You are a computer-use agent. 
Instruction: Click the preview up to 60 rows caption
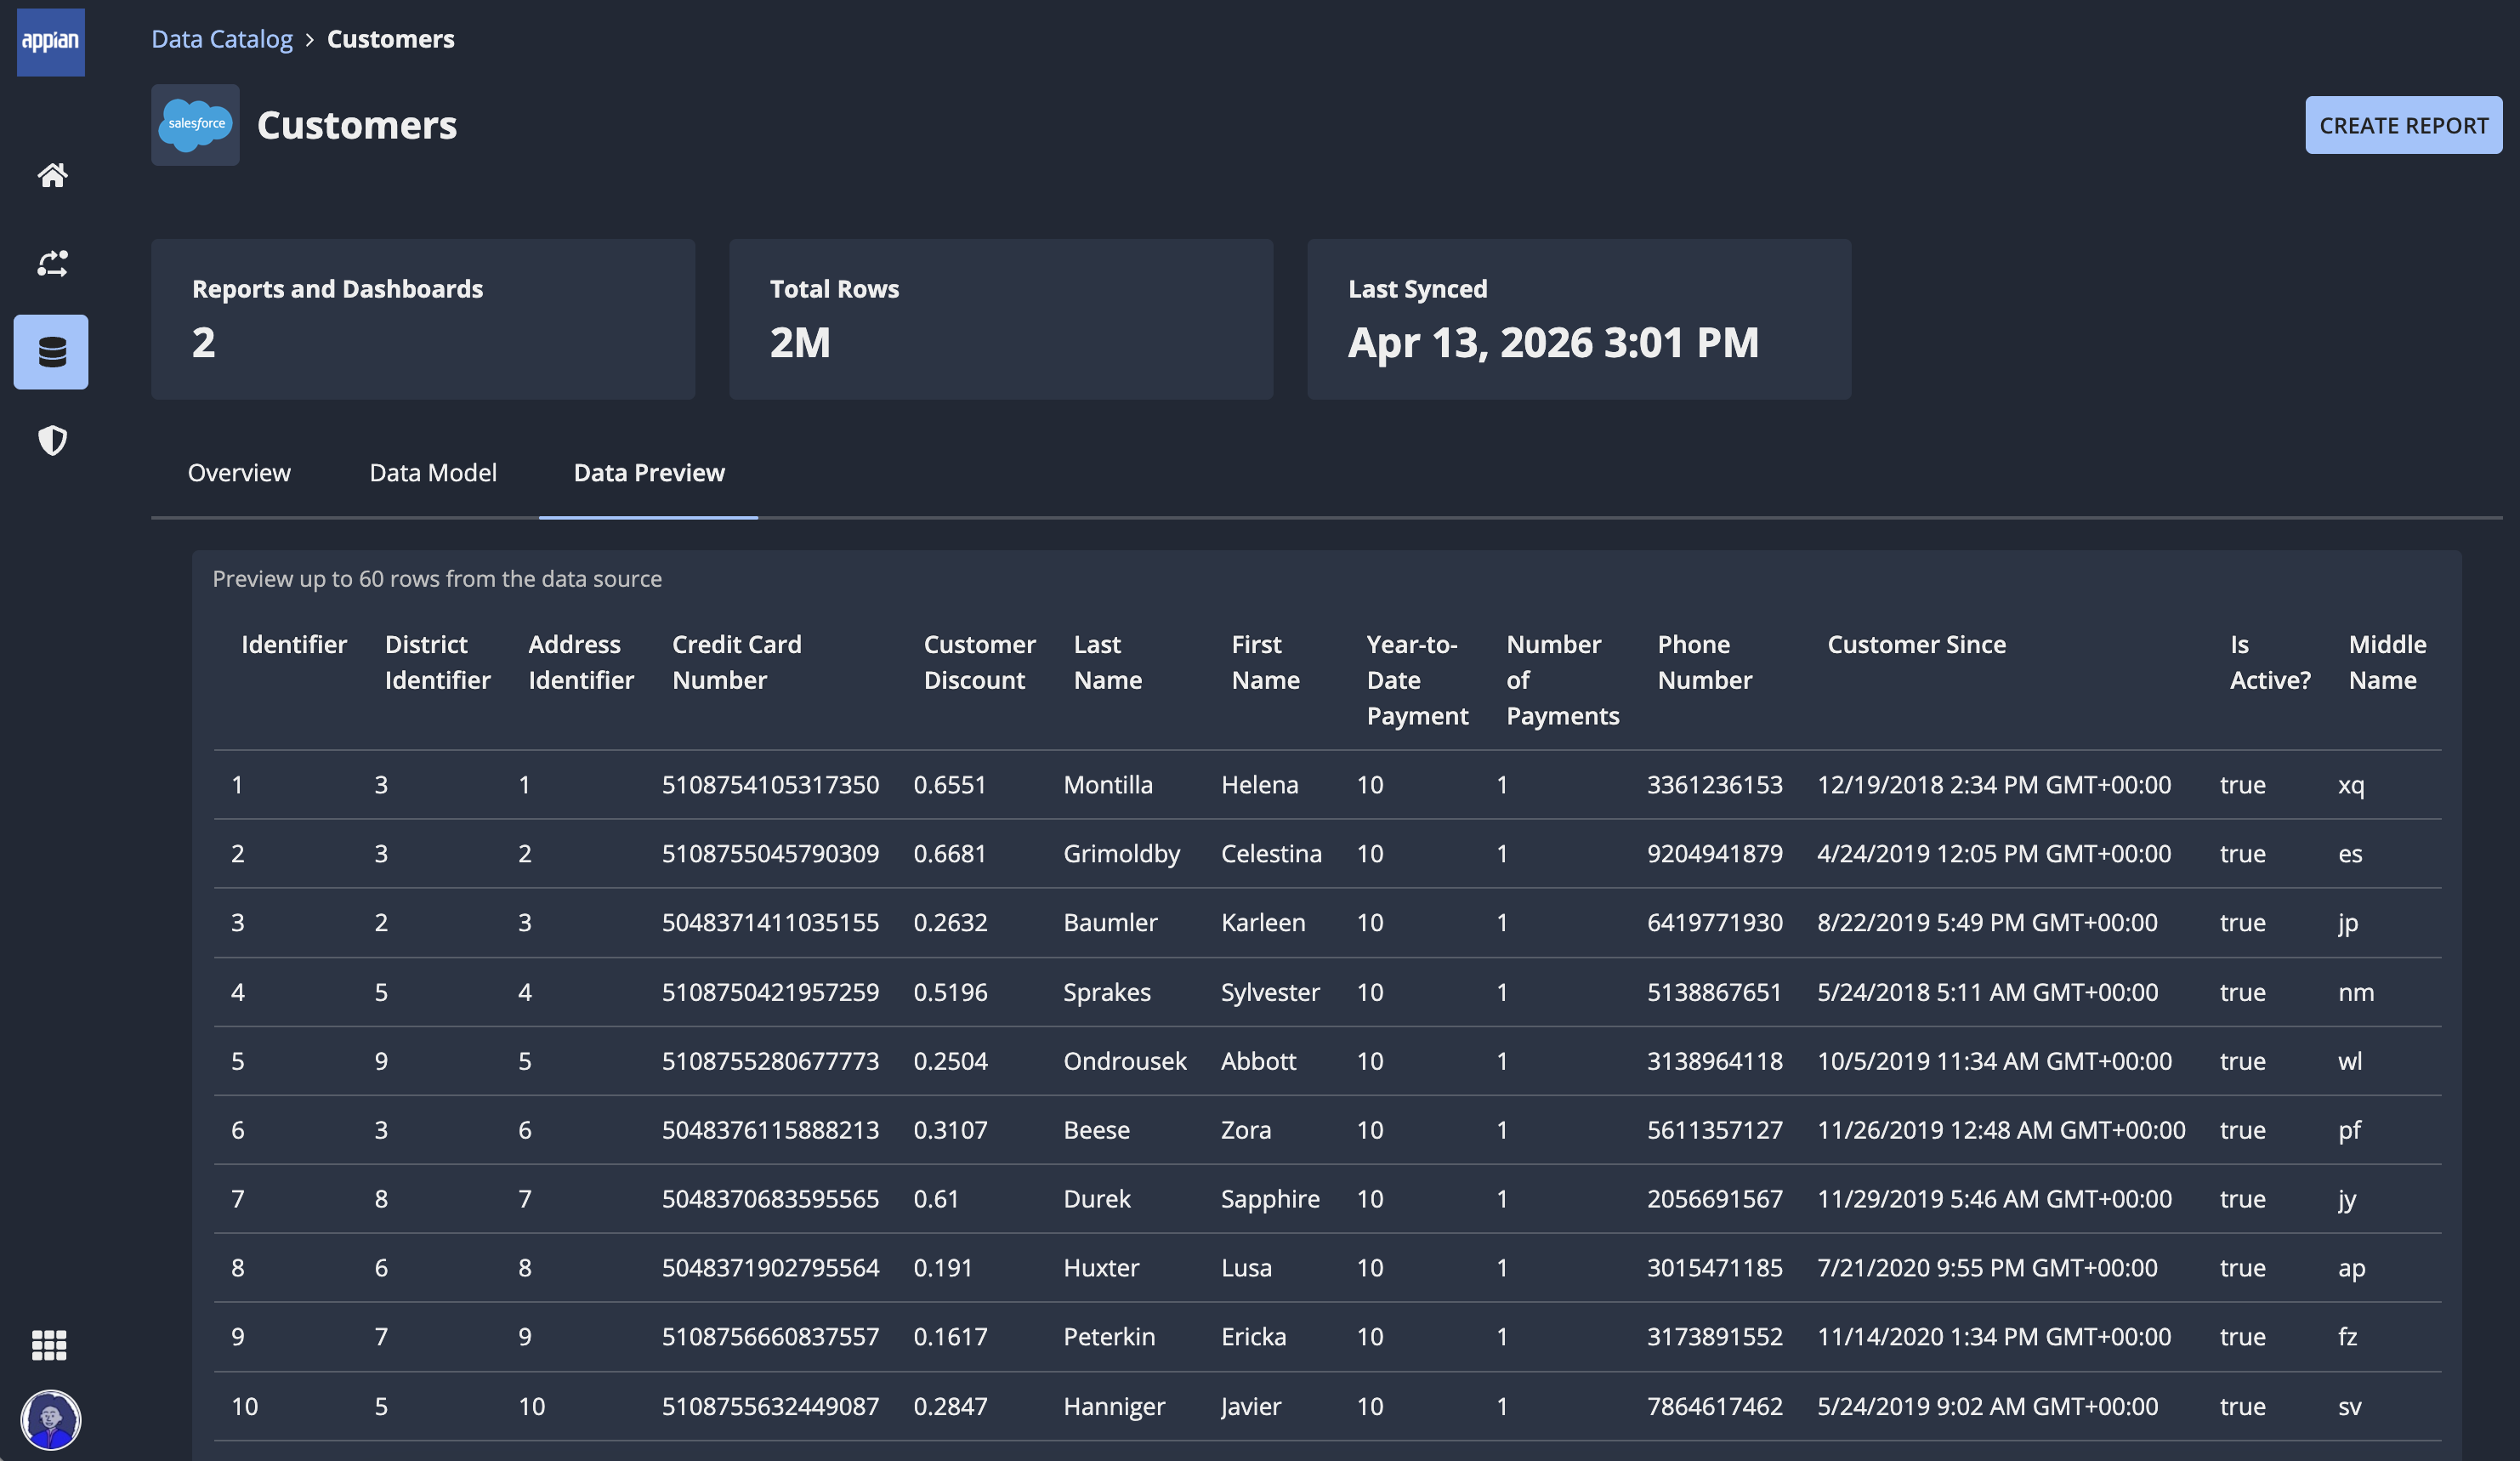437,579
